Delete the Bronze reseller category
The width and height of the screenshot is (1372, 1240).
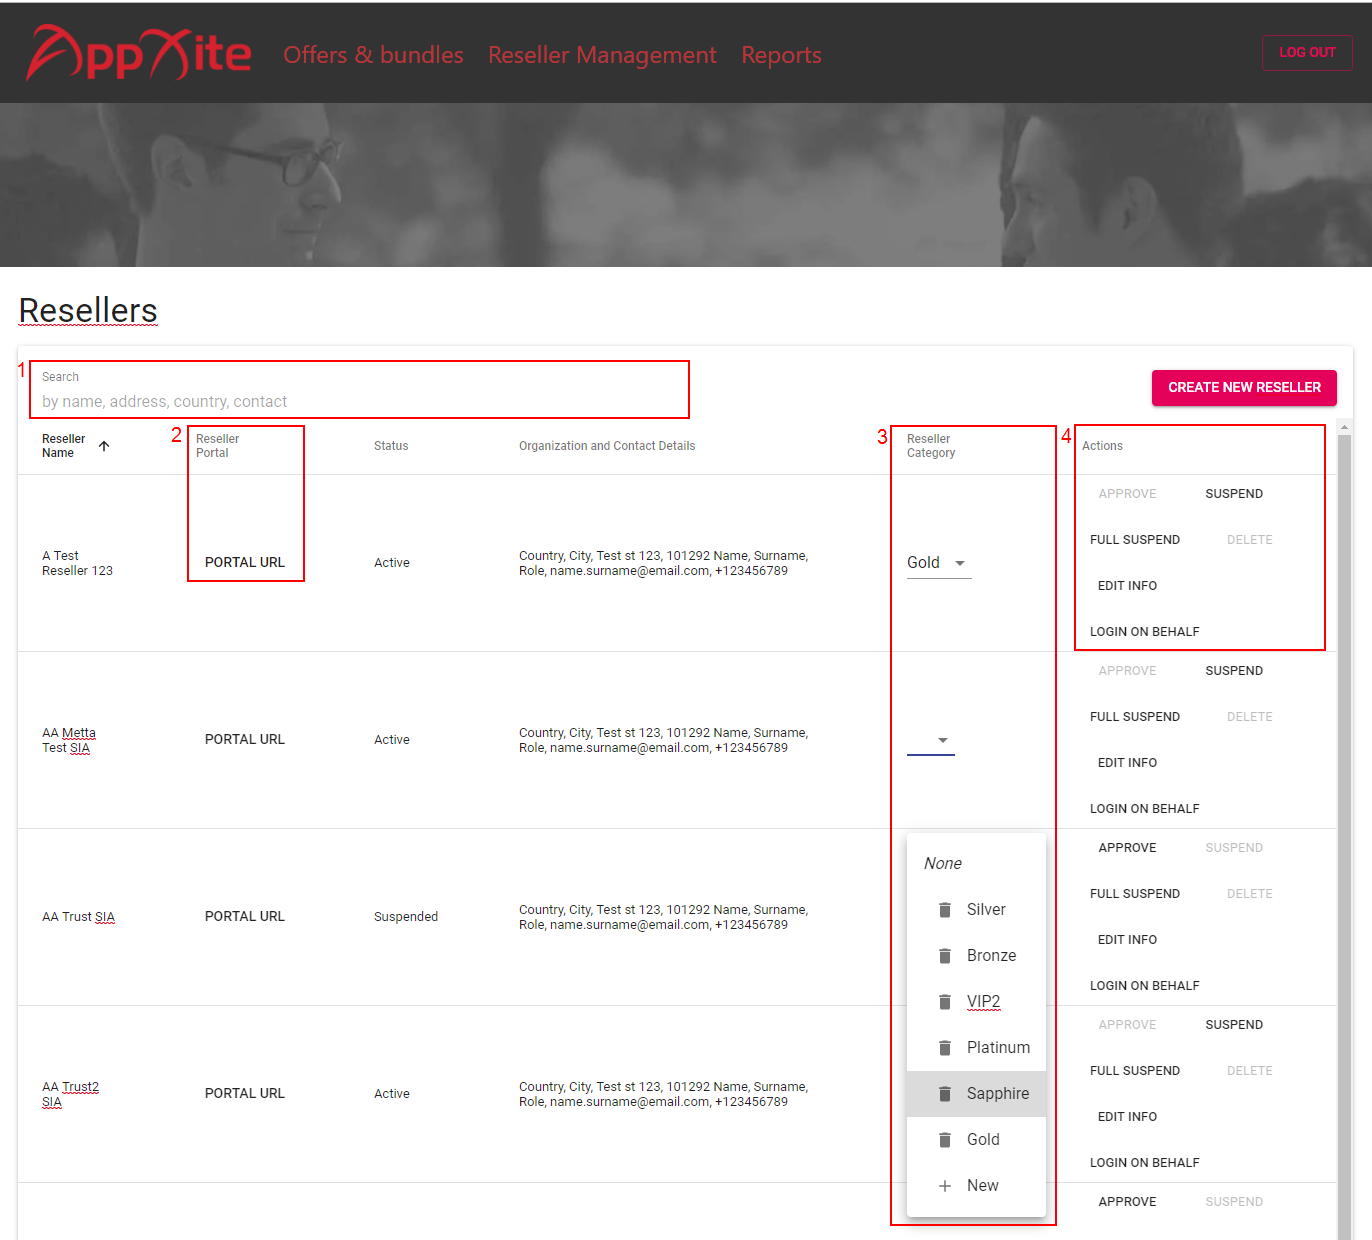pos(945,955)
